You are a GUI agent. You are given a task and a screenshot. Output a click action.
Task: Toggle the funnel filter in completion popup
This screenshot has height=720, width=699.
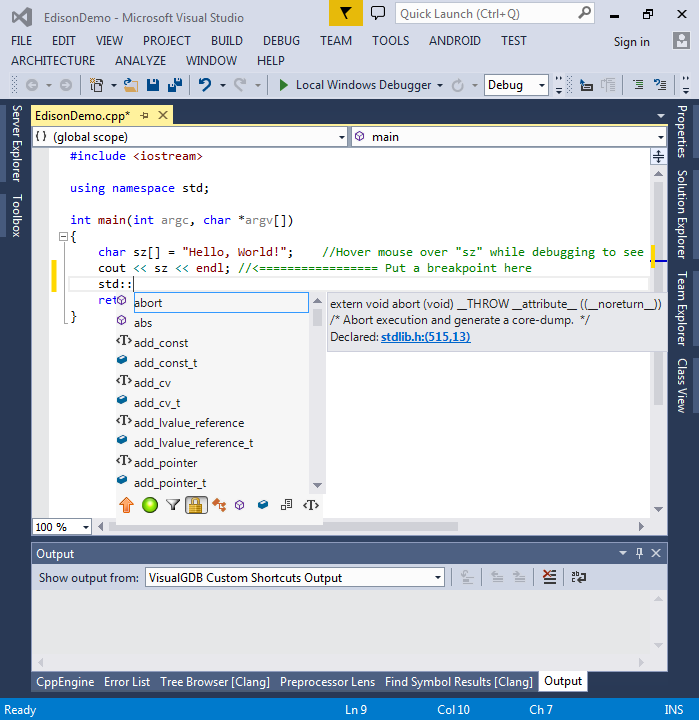[173, 505]
